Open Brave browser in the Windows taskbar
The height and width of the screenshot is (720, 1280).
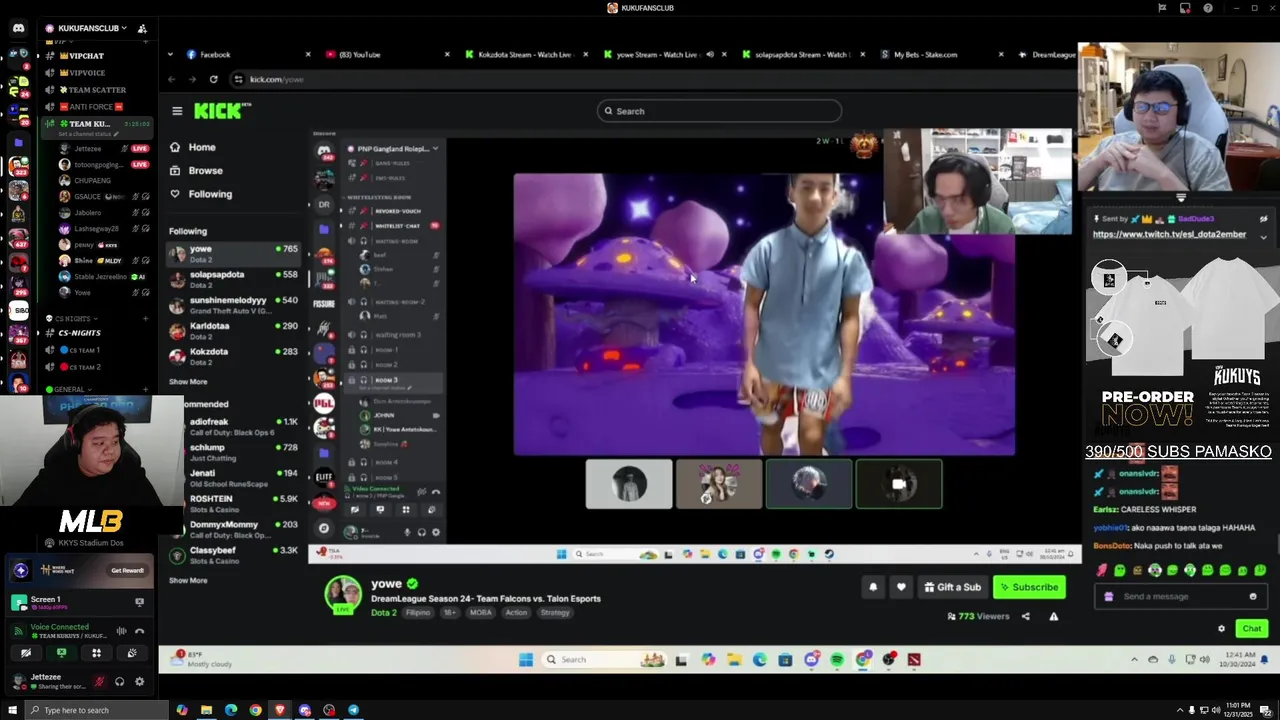click(x=280, y=710)
